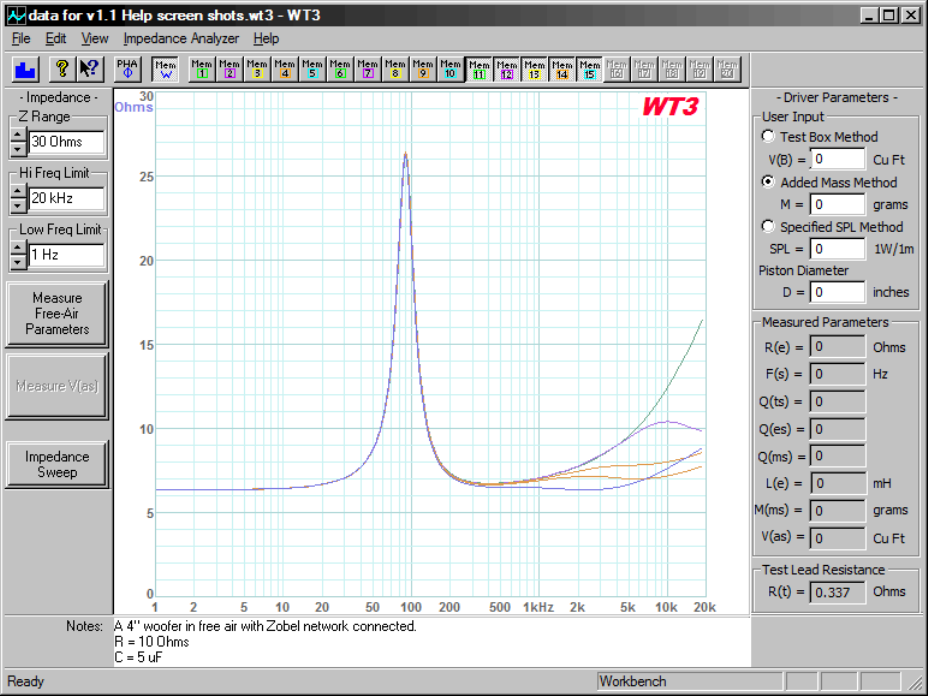Click the yellow question mark help icon
This screenshot has height=696, width=928.
click(62, 68)
